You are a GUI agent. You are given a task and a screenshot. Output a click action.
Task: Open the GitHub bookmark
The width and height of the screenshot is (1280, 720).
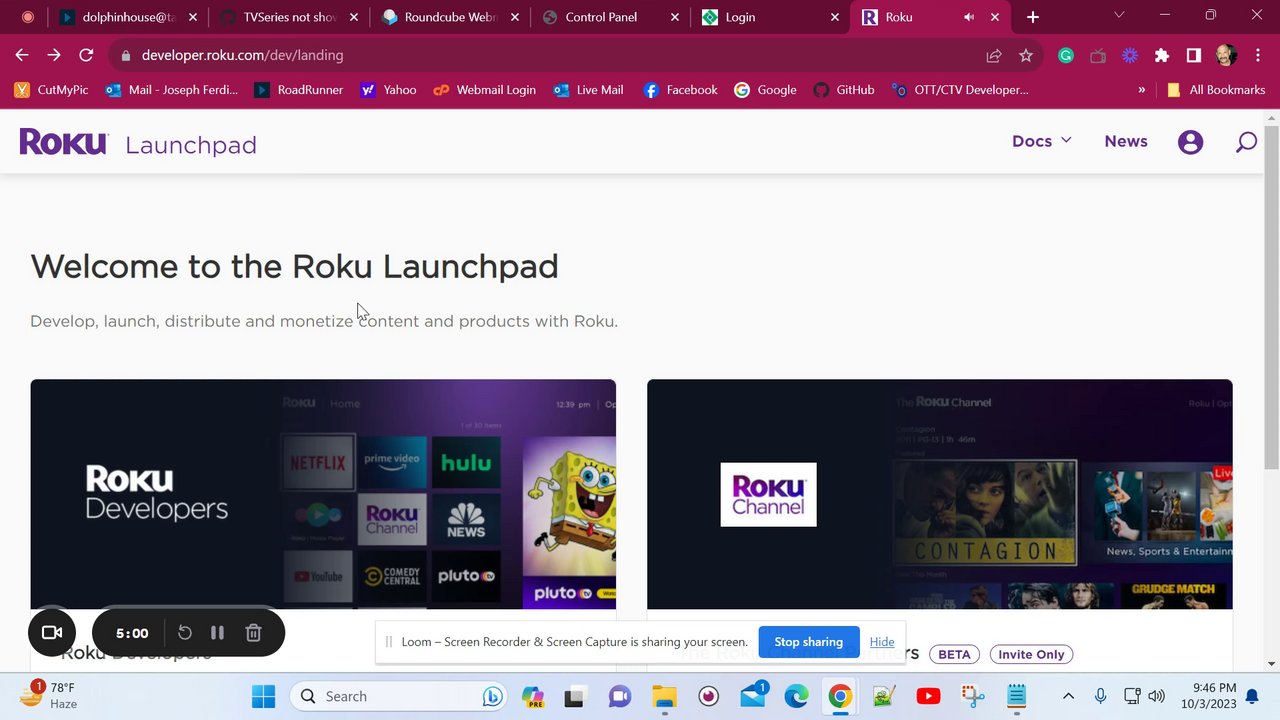tap(843, 90)
